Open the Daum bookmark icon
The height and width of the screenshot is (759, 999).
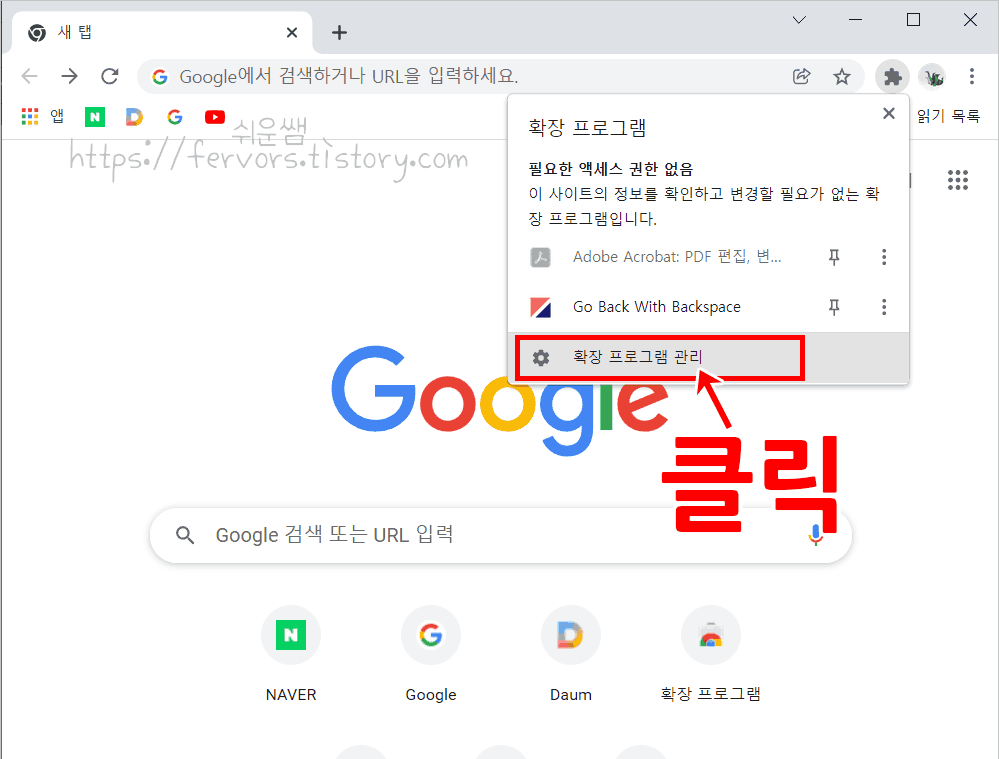[x=134, y=117]
